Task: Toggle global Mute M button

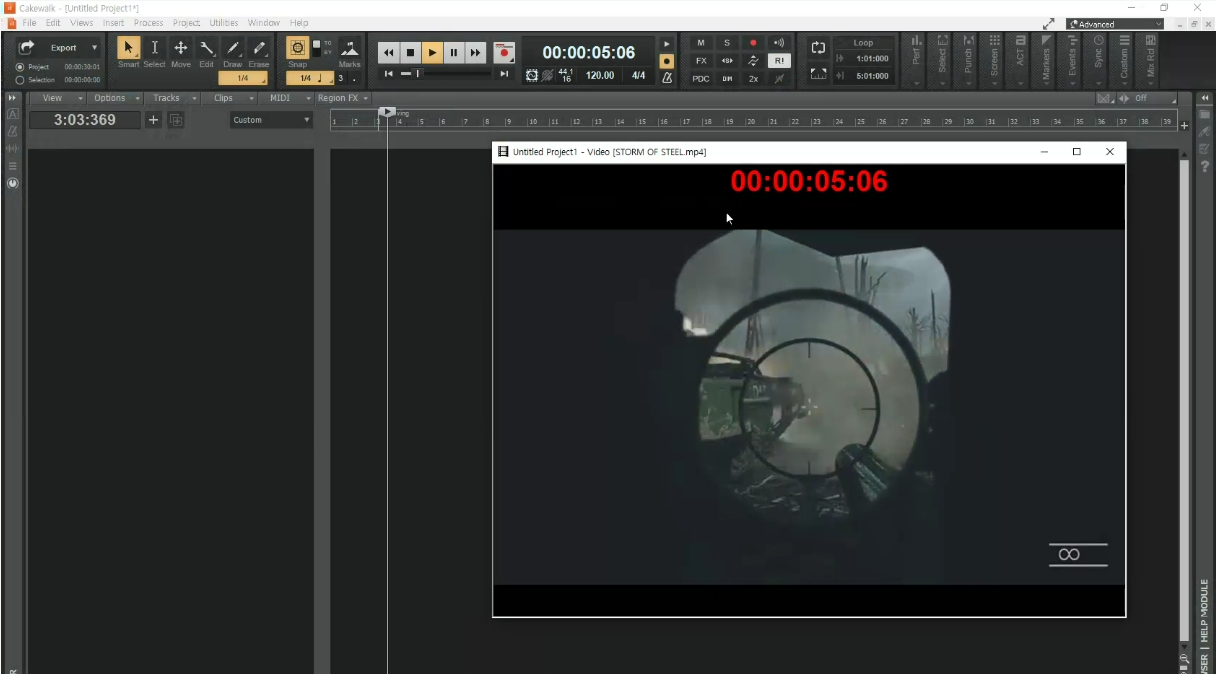Action: pyautogui.click(x=701, y=43)
